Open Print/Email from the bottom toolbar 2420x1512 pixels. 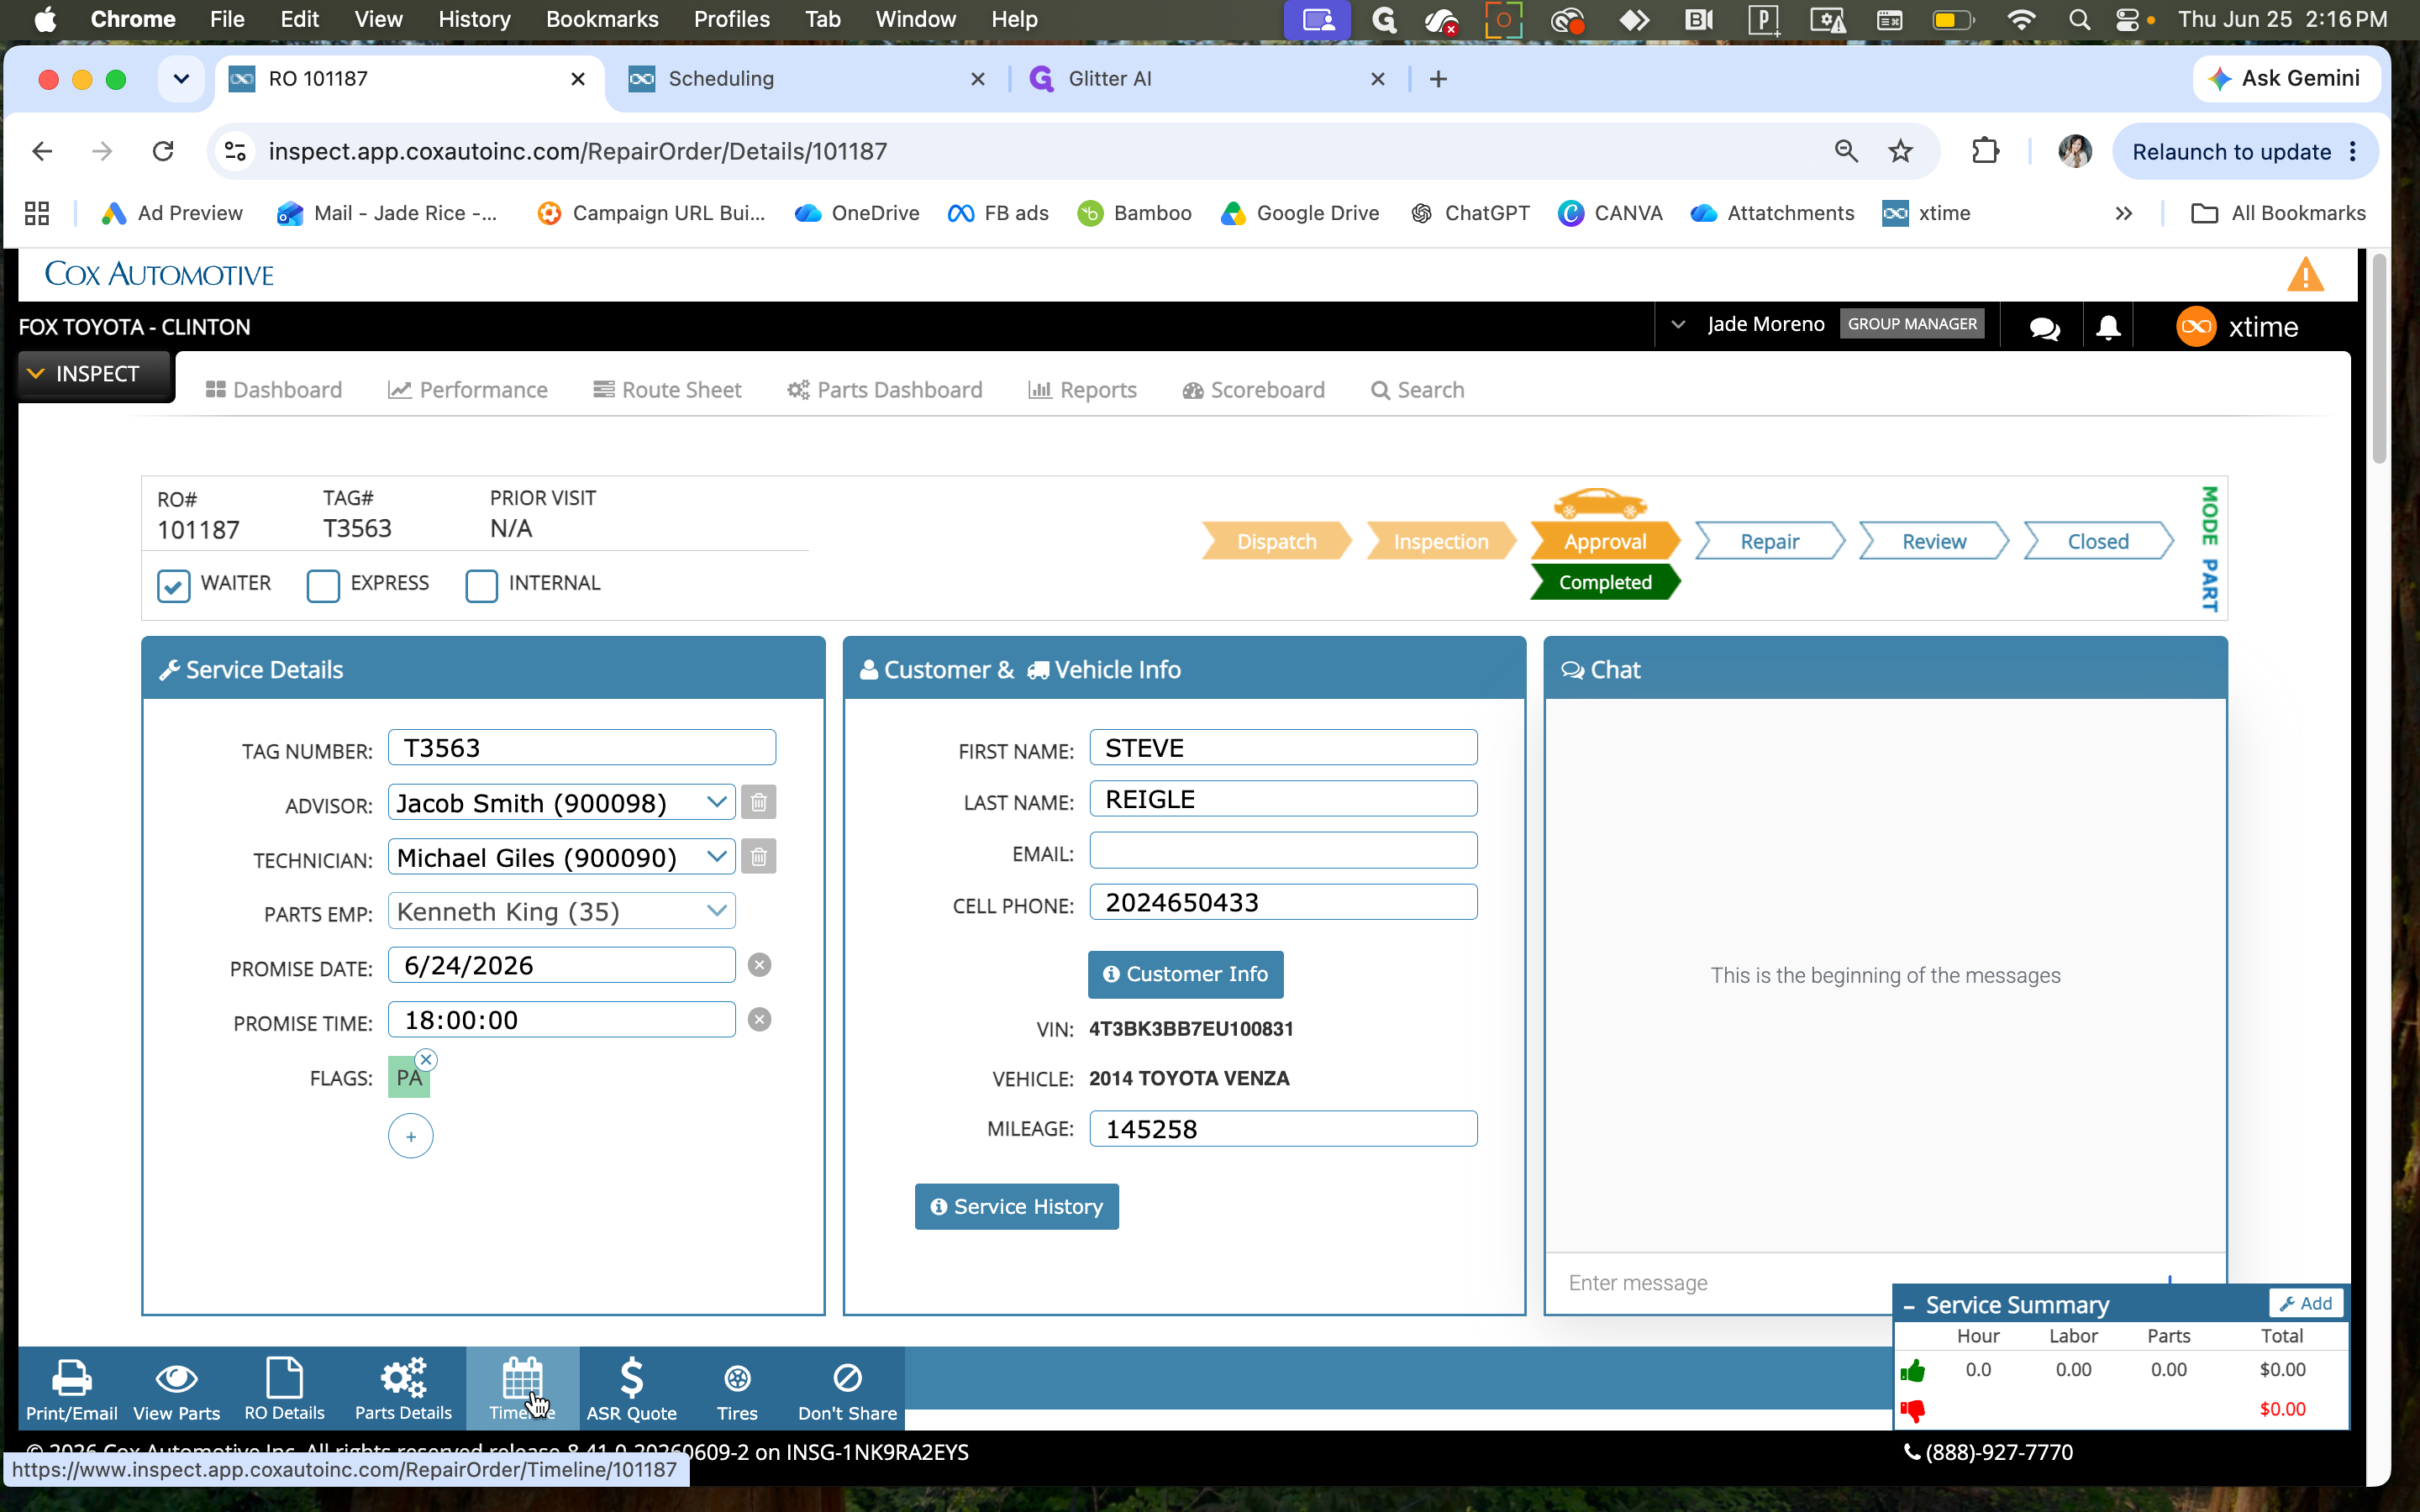coord(71,1388)
